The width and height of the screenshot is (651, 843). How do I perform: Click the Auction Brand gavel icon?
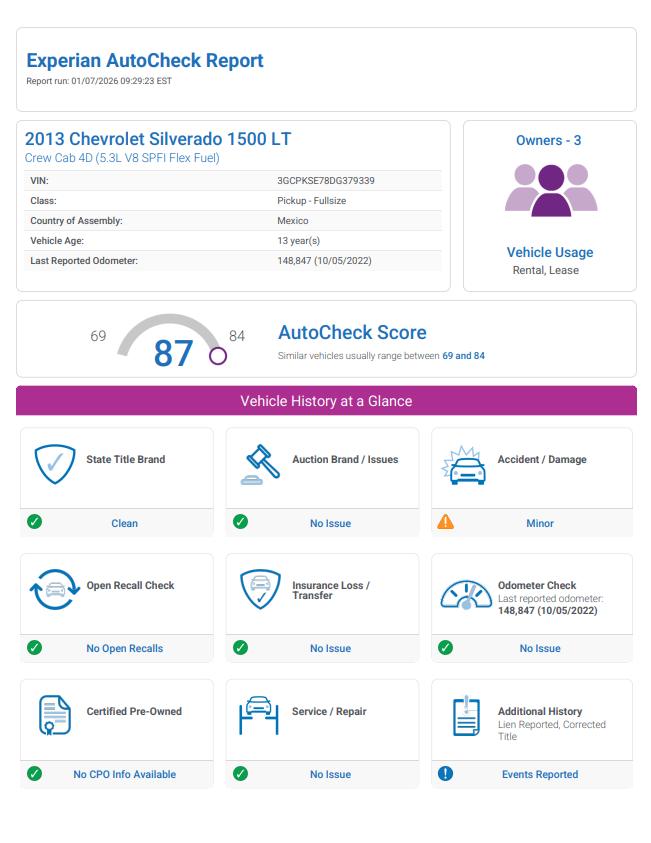(260, 465)
